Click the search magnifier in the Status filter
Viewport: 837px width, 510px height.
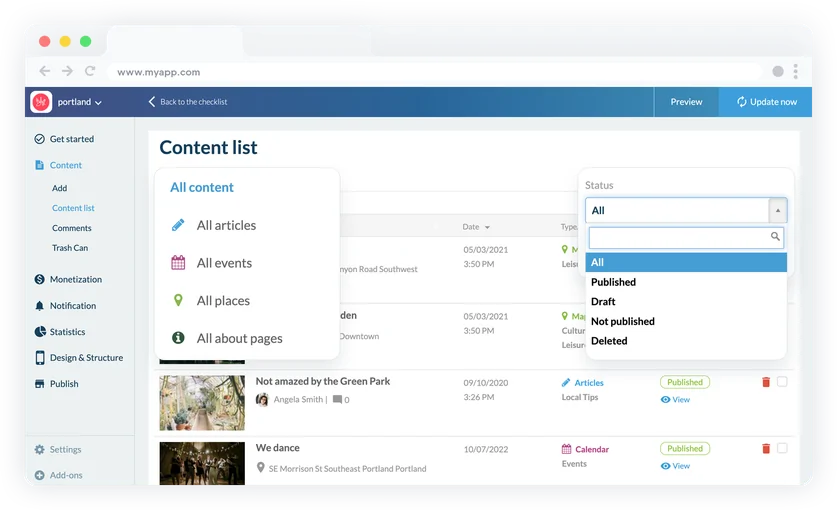click(775, 237)
